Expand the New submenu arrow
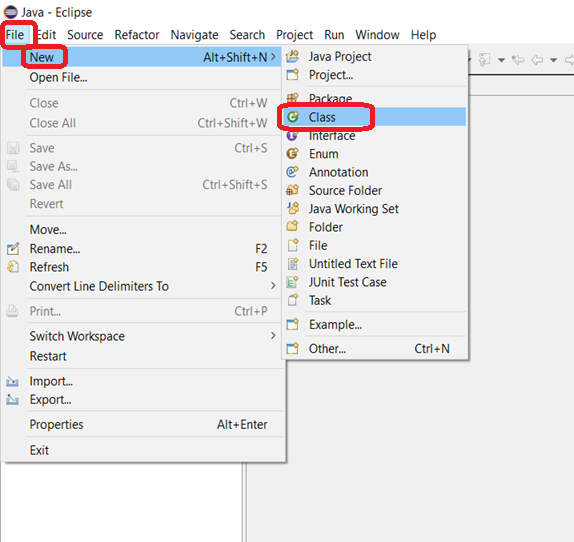Screen dimensions: 574x542 click(273, 57)
